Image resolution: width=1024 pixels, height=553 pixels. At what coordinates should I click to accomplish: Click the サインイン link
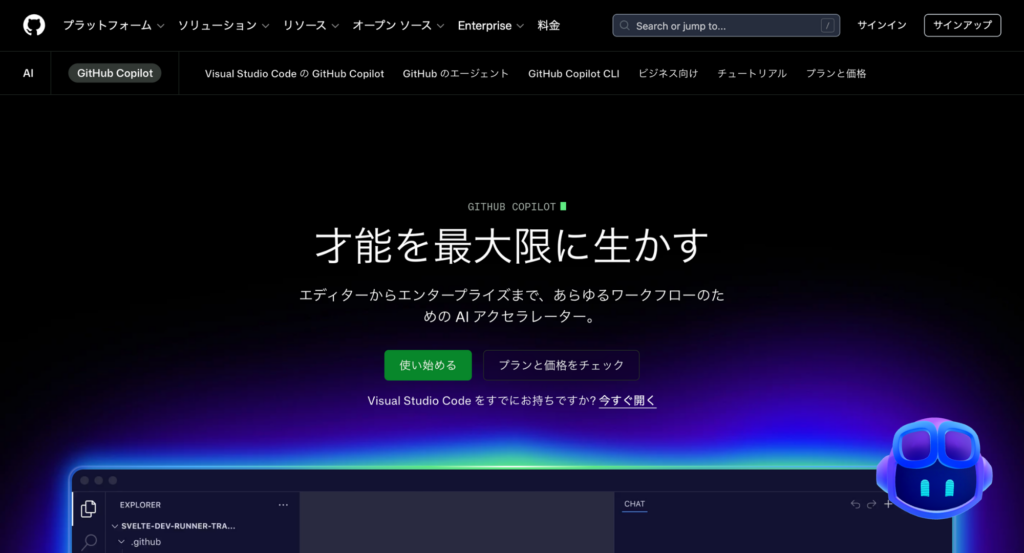(x=882, y=25)
